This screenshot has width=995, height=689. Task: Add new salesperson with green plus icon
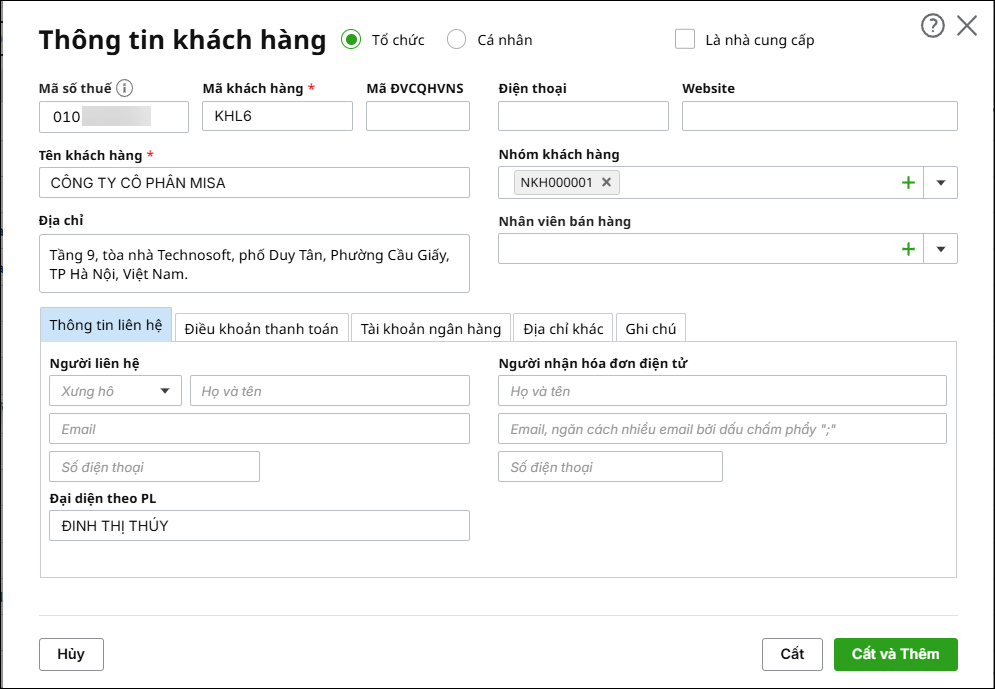(x=908, y=249)
